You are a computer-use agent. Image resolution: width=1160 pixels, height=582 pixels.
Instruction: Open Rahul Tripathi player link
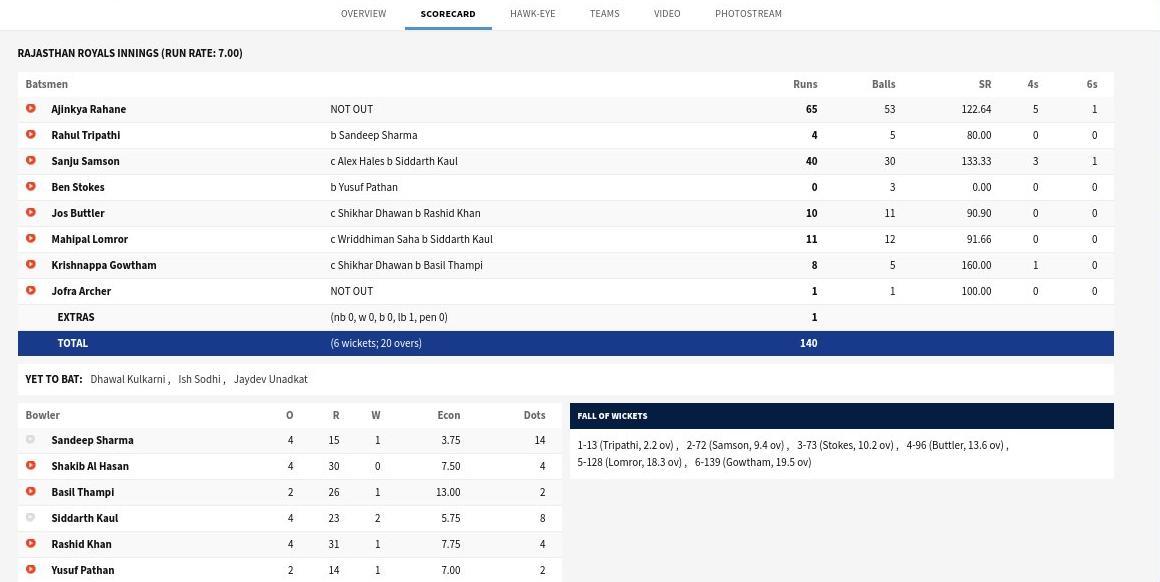coord(86,135)
